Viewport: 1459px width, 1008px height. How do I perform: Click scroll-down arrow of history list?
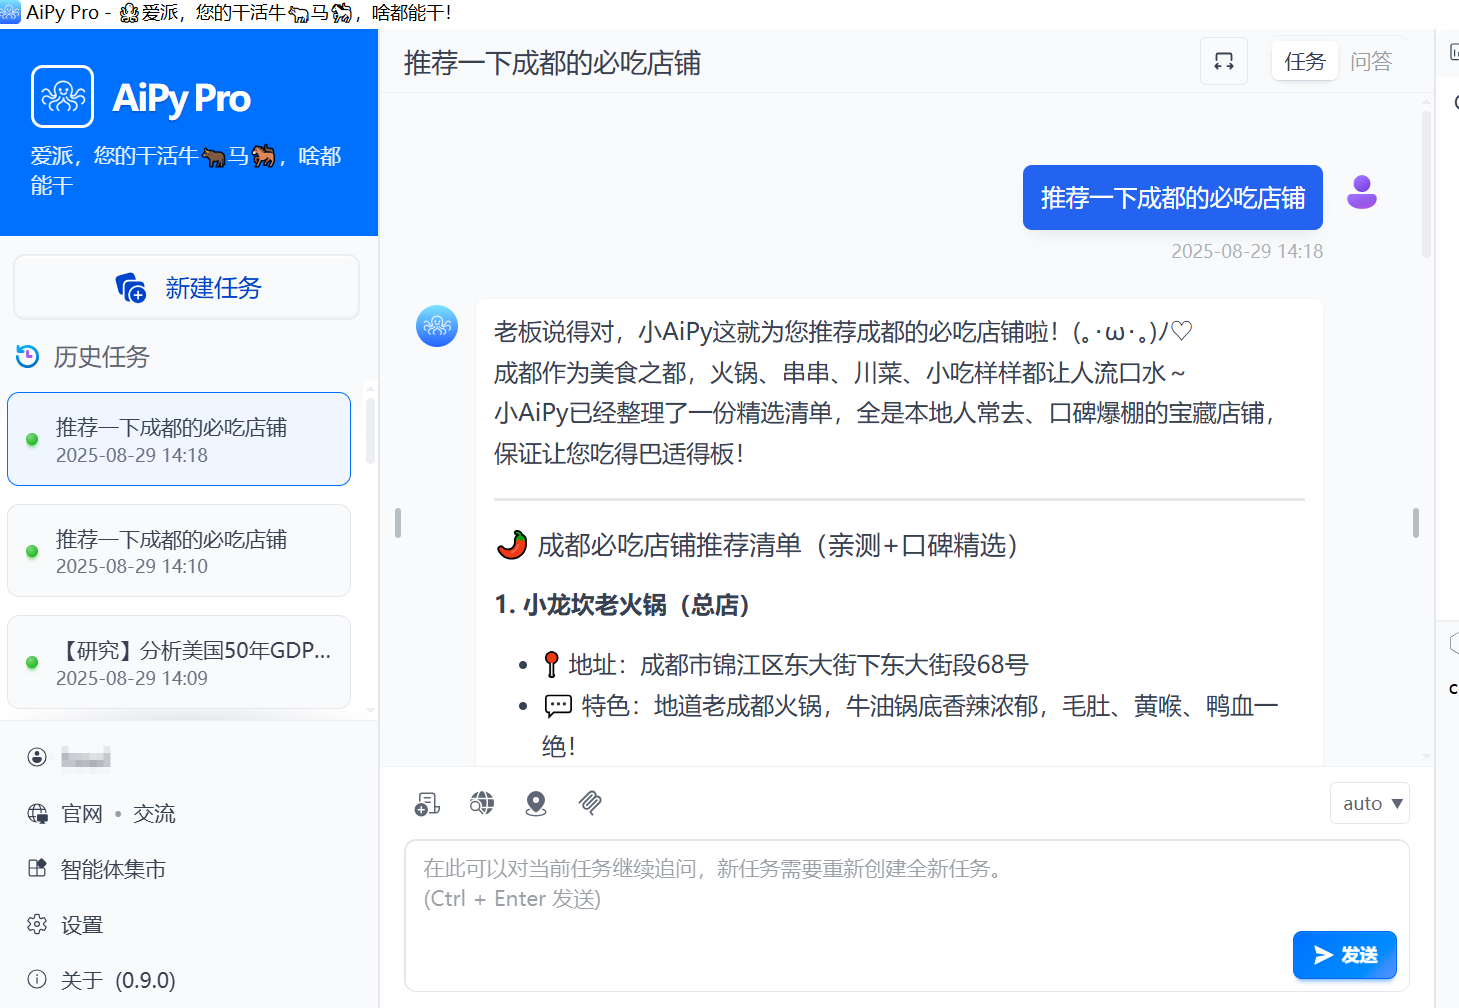tap(370, 710)
